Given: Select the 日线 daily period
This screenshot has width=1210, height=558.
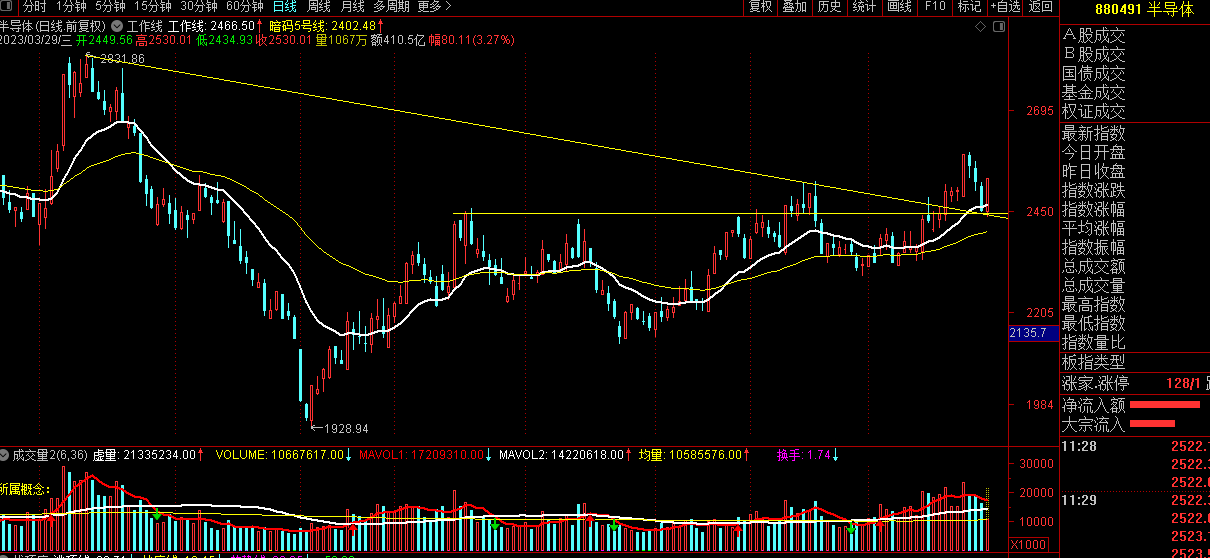Looking at the screenshot, I should pos(285,6).
